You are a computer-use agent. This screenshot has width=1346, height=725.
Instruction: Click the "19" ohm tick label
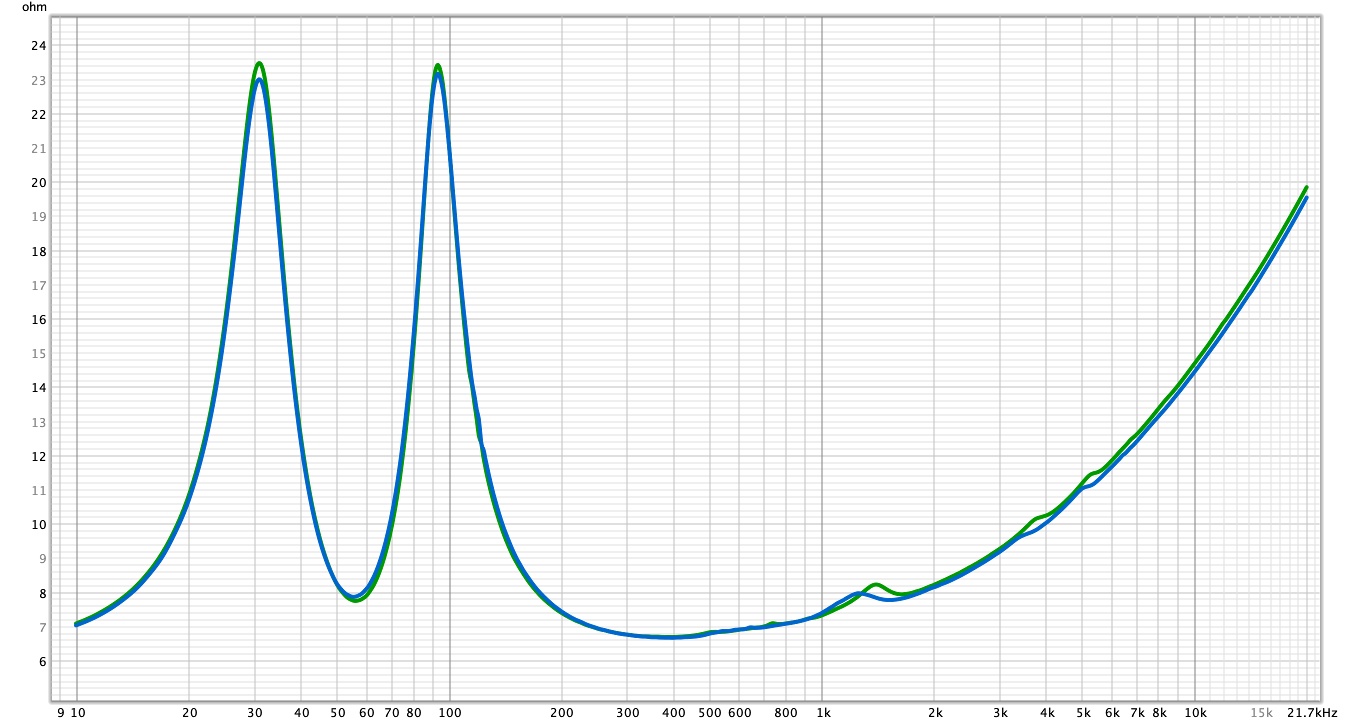[x=38, y=216]
